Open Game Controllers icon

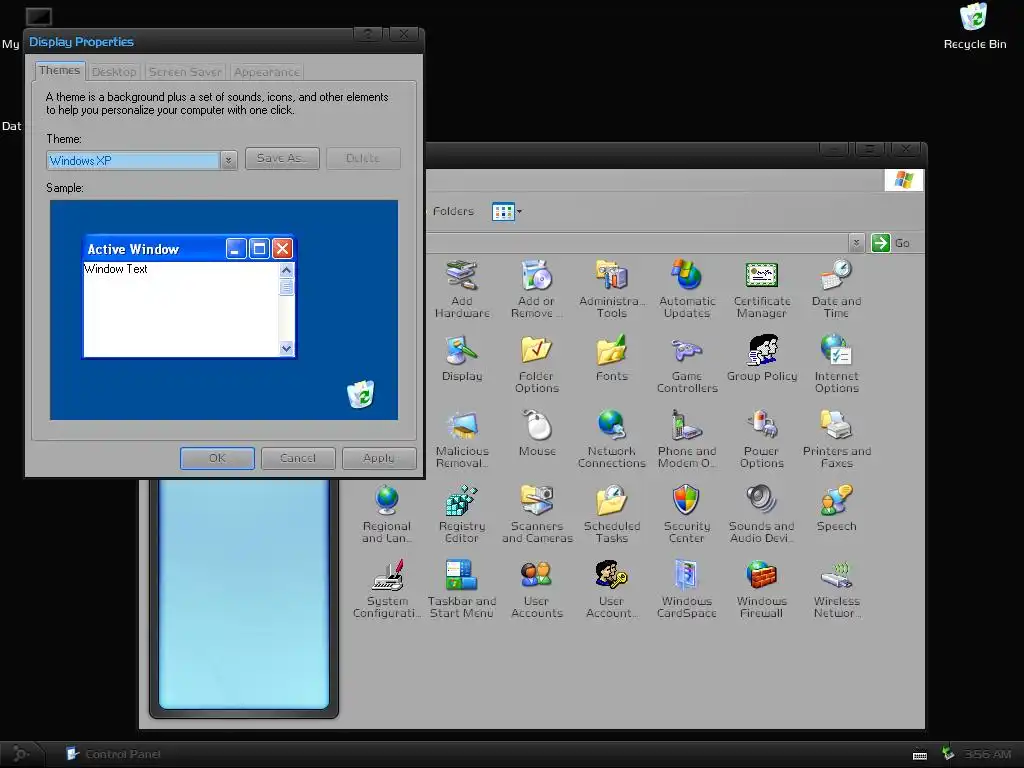coord(687,363)
